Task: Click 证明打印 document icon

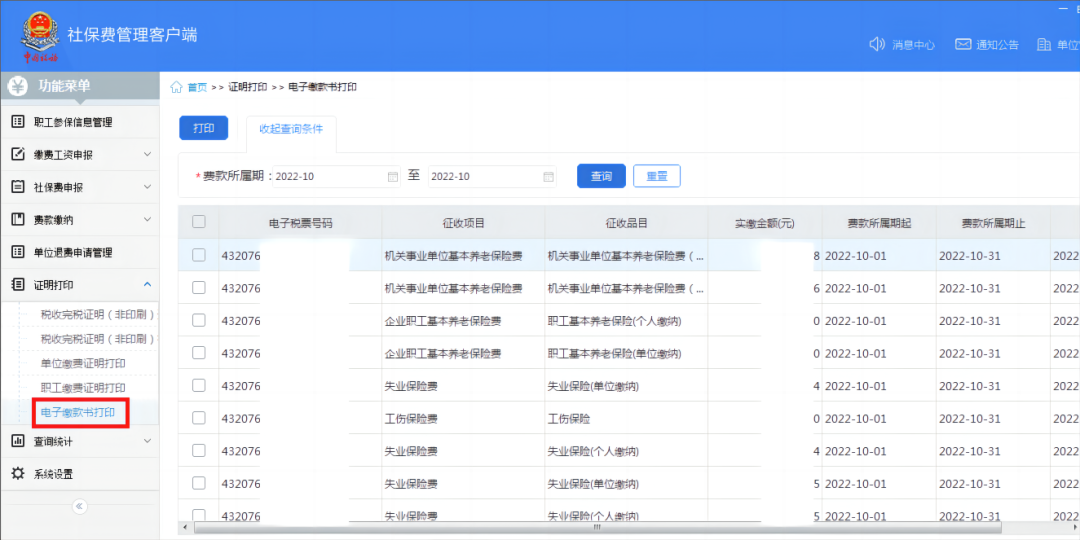Action: tap(19, 284)
